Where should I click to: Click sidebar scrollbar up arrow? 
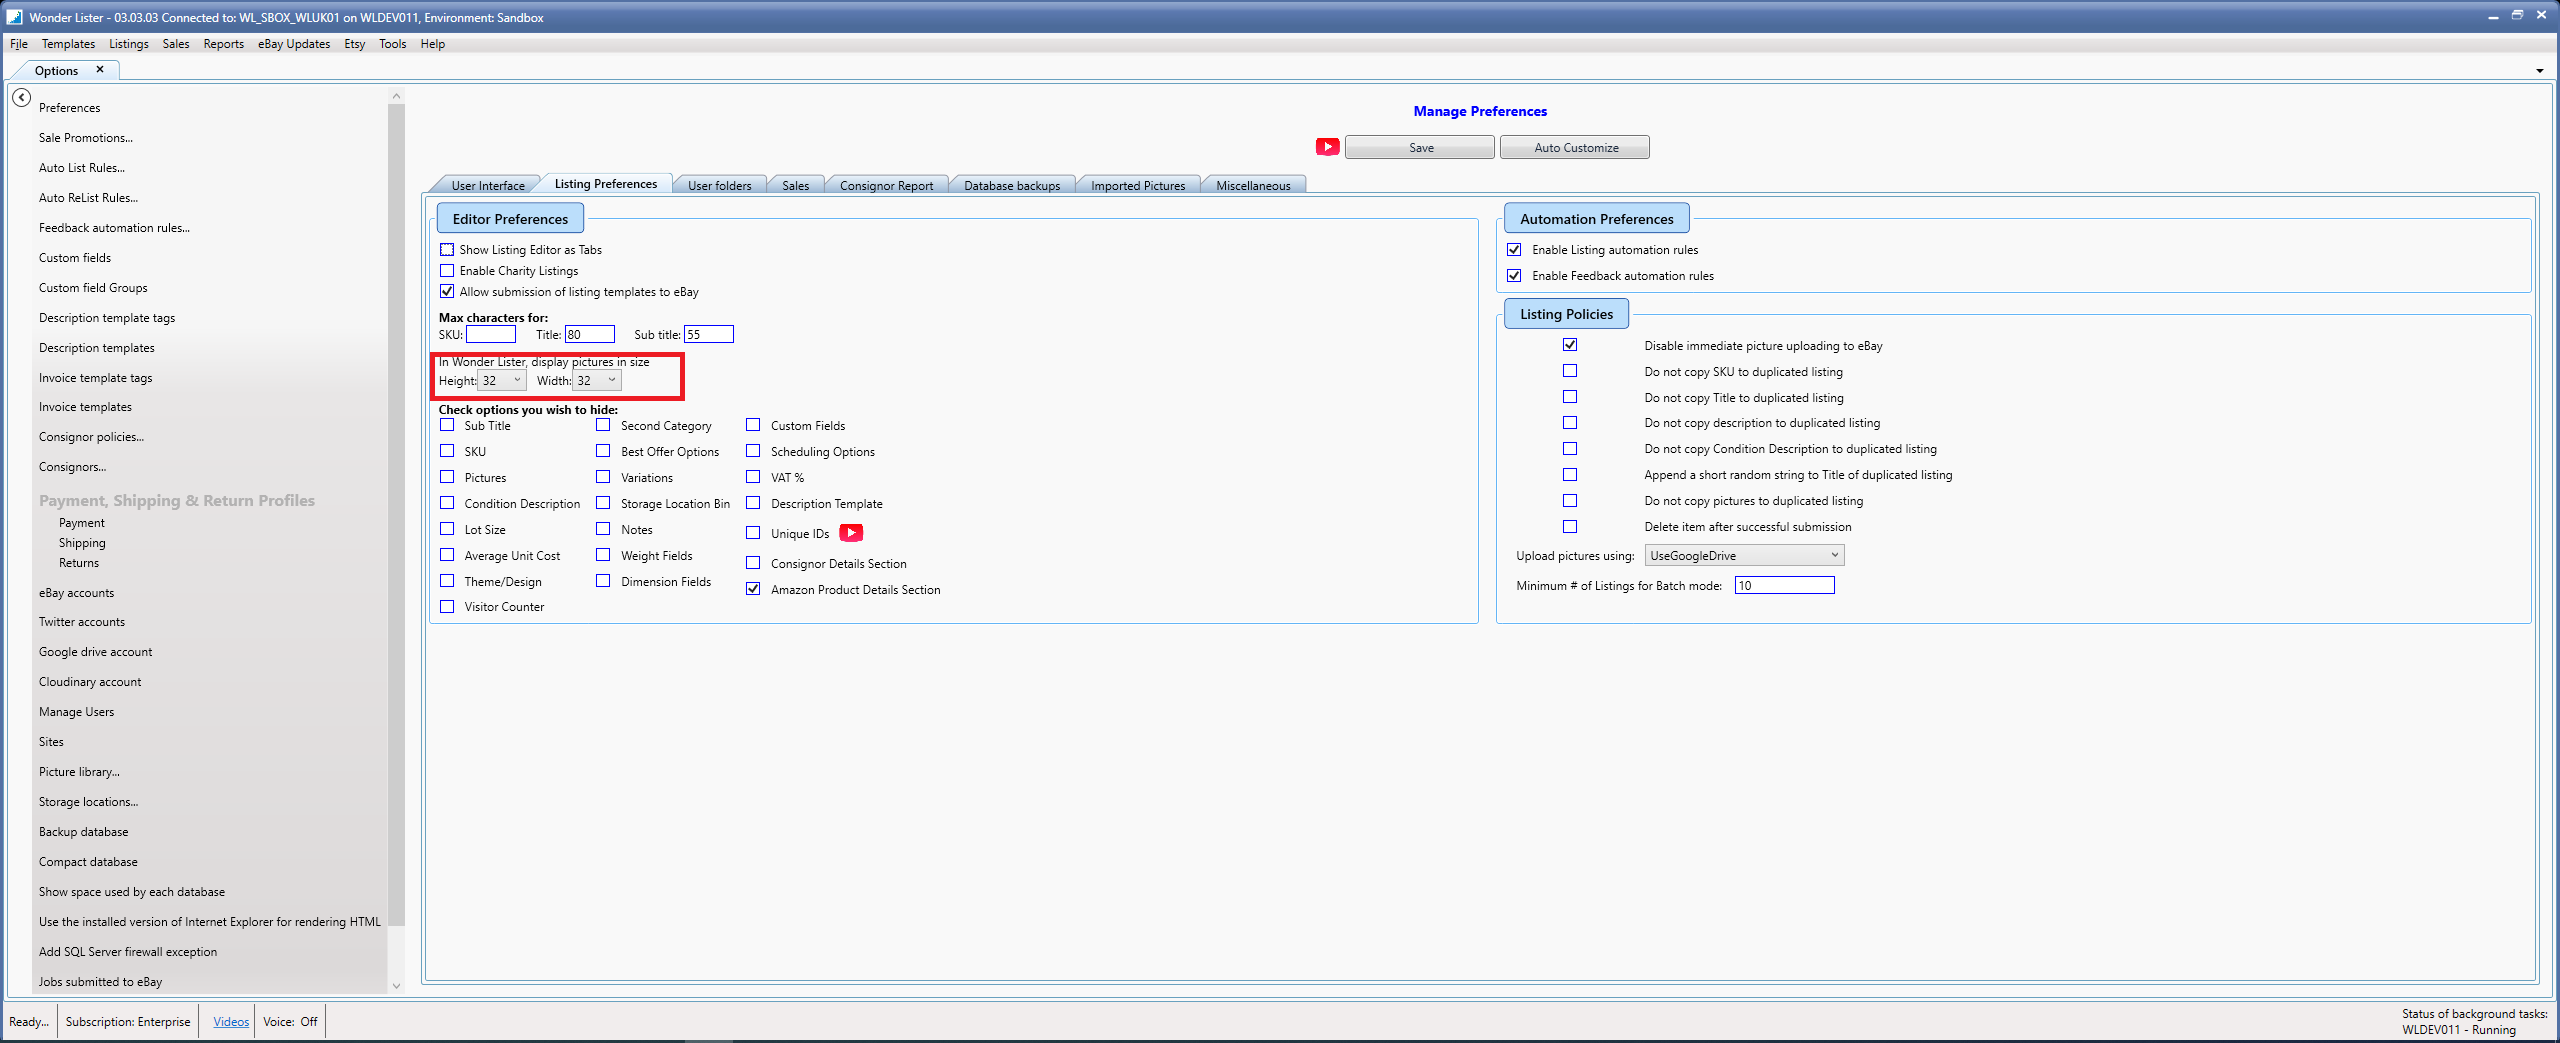(396, 96)
